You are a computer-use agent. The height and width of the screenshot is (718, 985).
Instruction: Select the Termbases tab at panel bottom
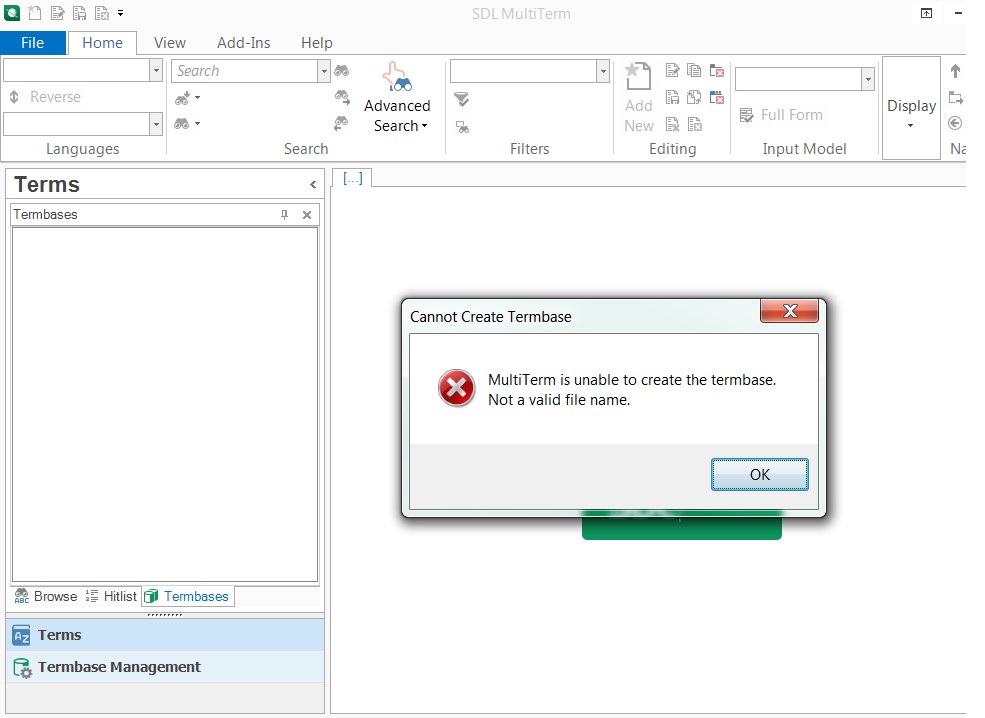[x=187, y=596]
